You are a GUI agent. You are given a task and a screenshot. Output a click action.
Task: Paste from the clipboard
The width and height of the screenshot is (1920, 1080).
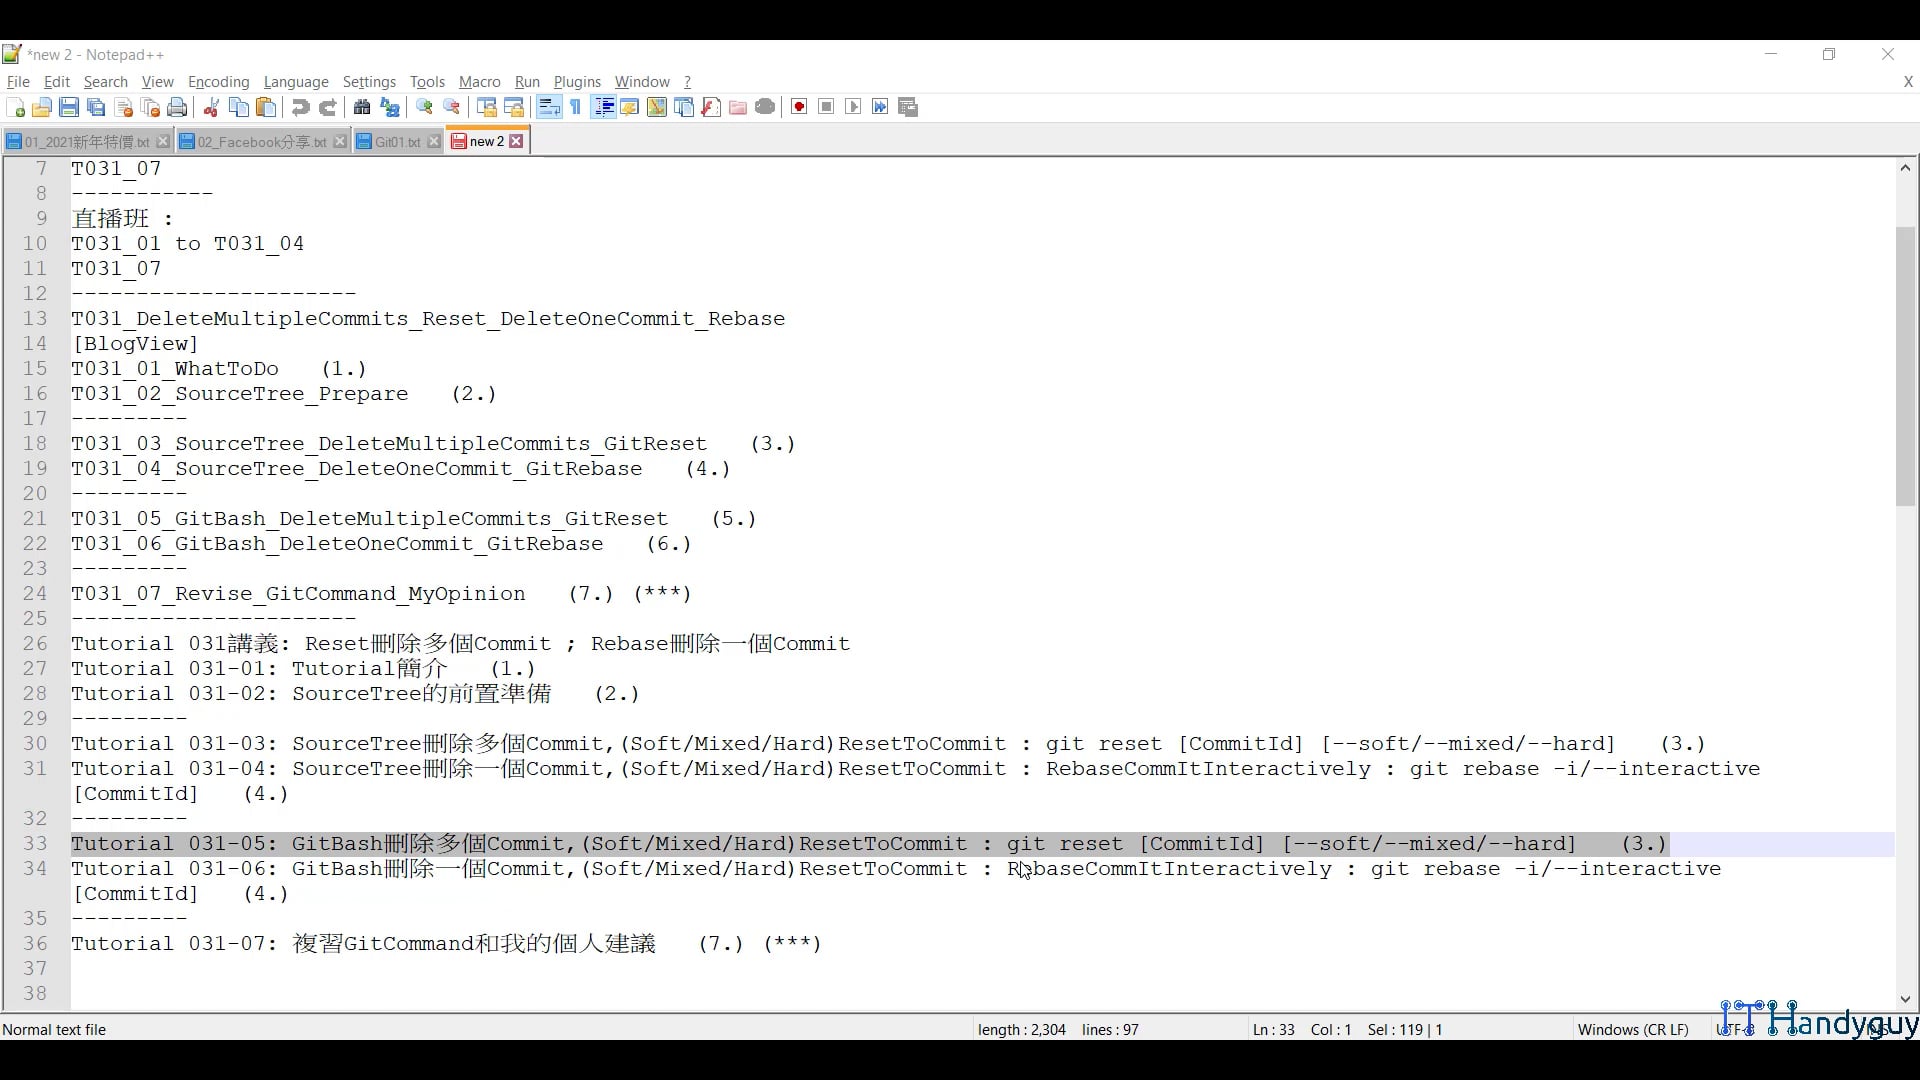265,107
